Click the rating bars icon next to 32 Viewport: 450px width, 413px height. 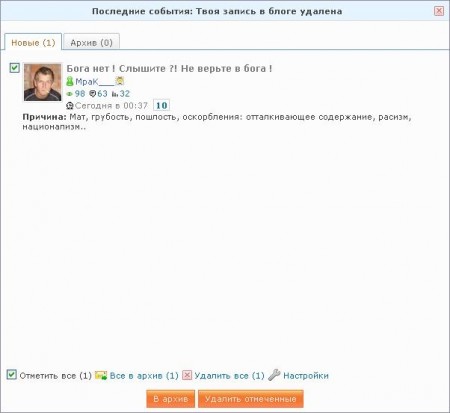pos(115,94)
